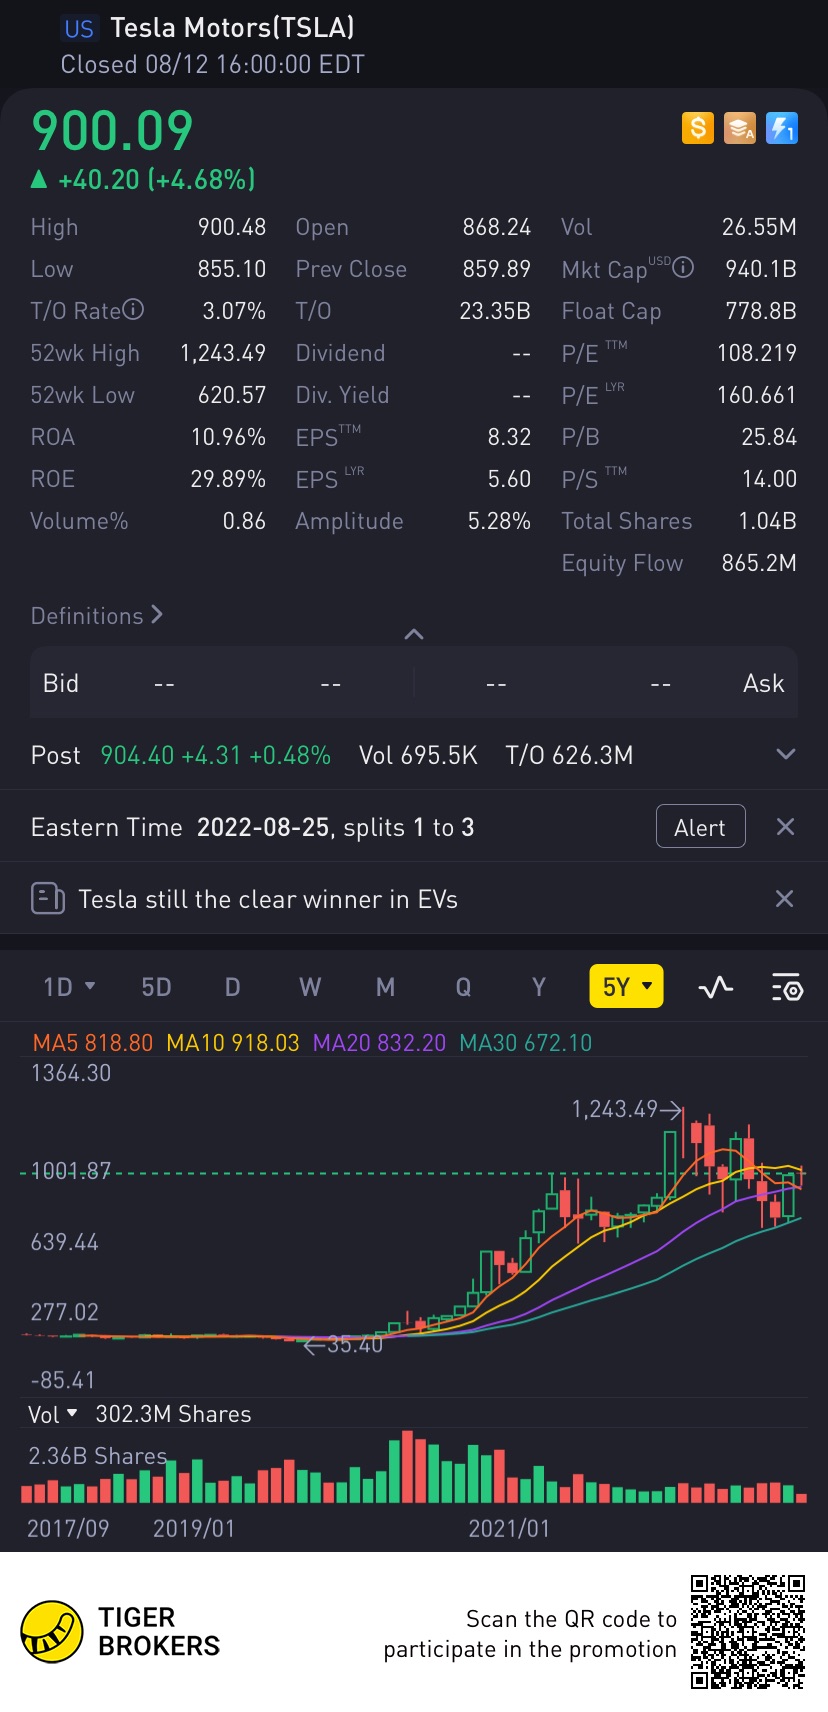Tap the 302.3M Shares volume label
Image resolution: width=828 pixels, height=1712 pixels.
coord(173,1414)
